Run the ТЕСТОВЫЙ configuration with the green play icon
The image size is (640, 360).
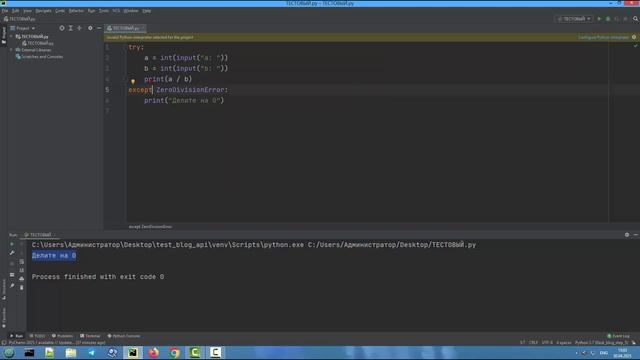[x=599, y=19]
